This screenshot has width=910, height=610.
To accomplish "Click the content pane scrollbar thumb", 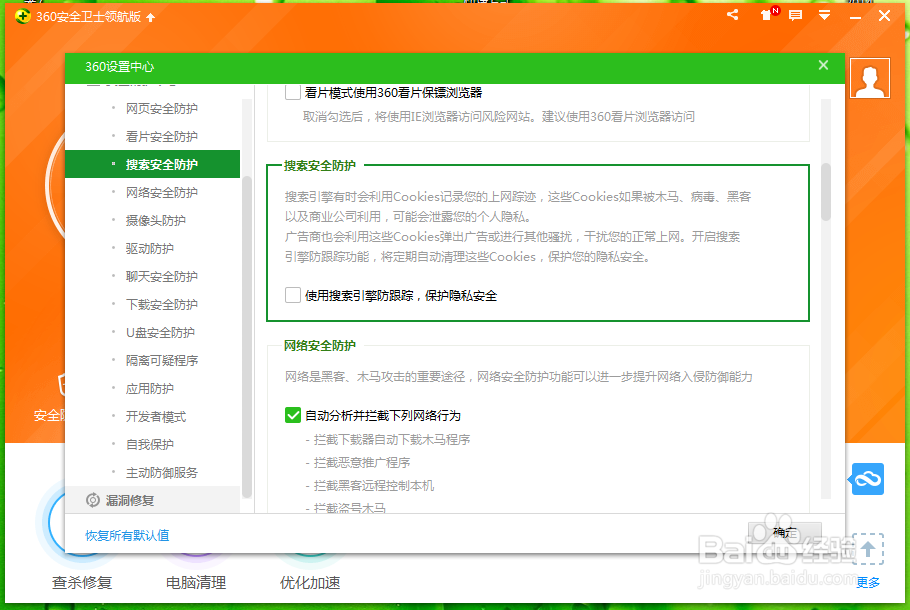I will [825, 192].
